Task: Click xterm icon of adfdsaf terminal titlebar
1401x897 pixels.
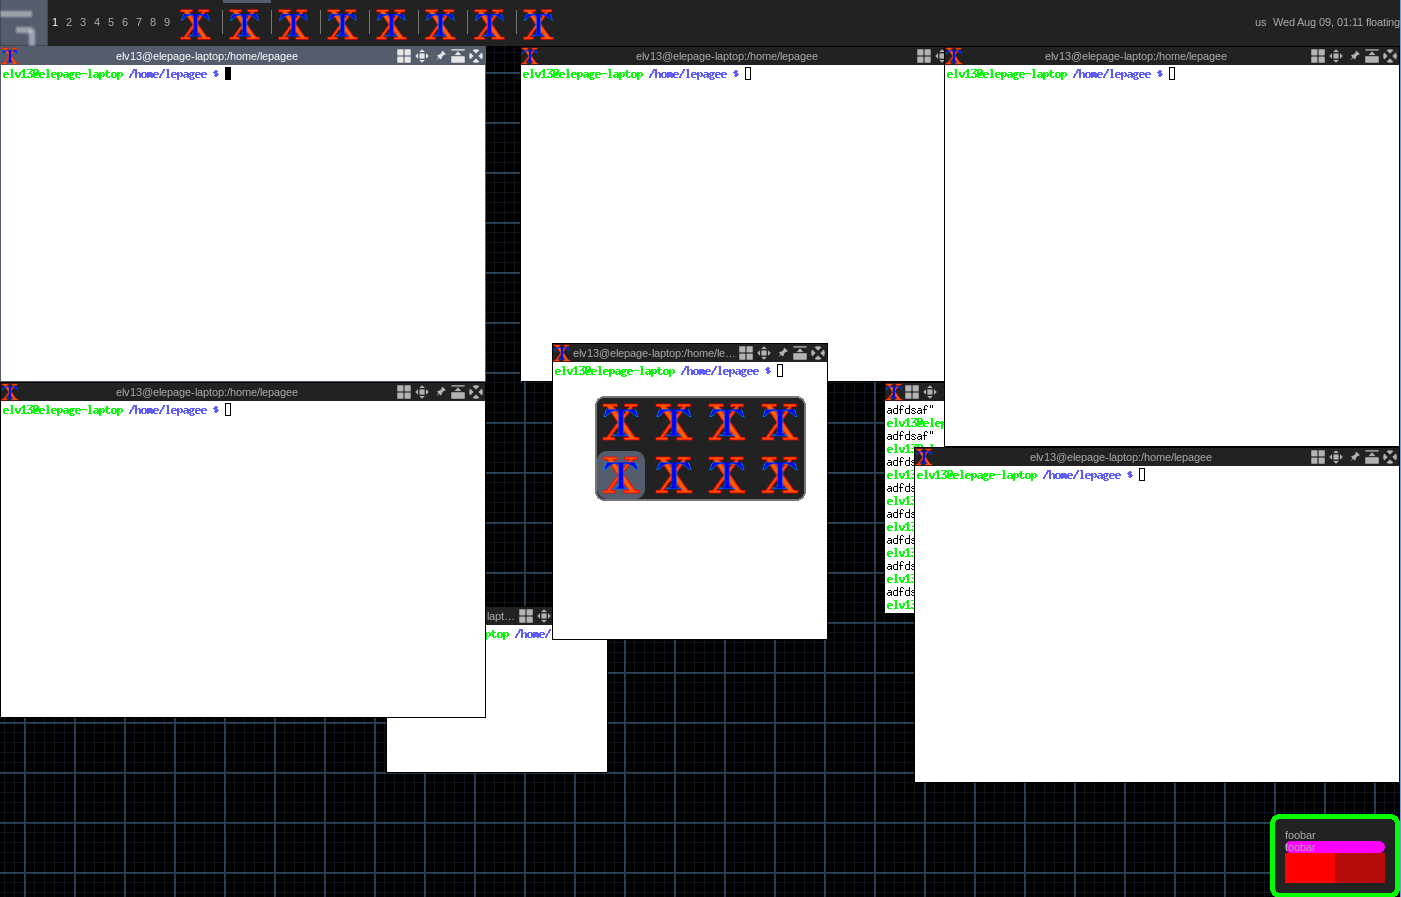Action: click(894, 392)
